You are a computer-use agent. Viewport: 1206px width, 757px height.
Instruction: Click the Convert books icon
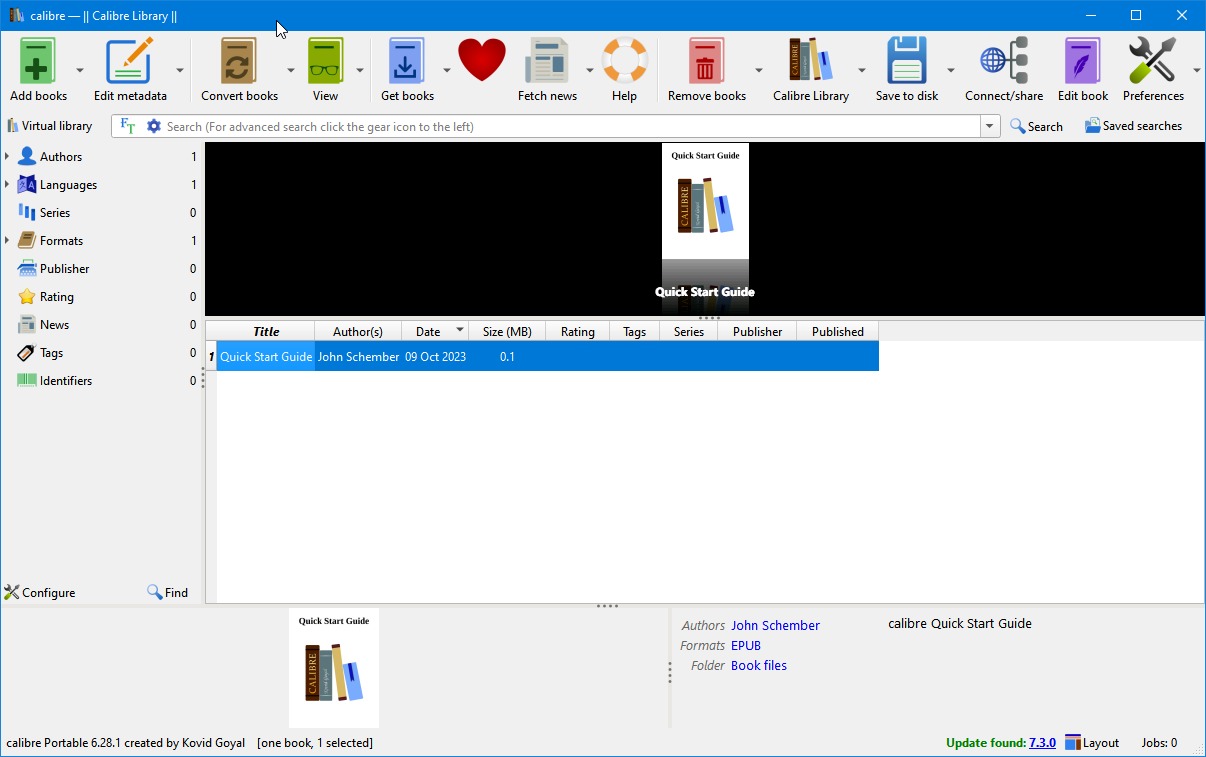(238, 62)
